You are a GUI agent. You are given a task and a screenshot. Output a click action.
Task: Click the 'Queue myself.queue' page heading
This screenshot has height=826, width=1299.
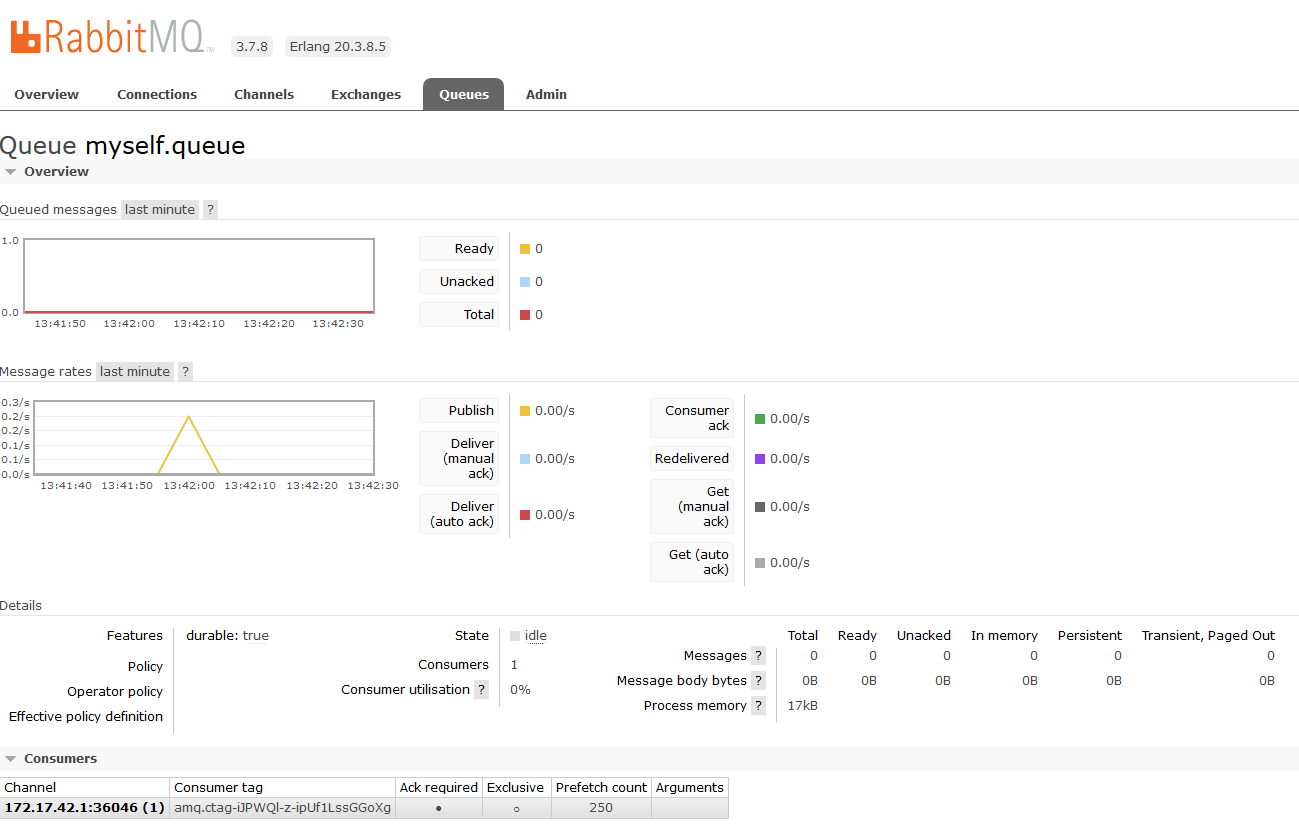(123, 146)
